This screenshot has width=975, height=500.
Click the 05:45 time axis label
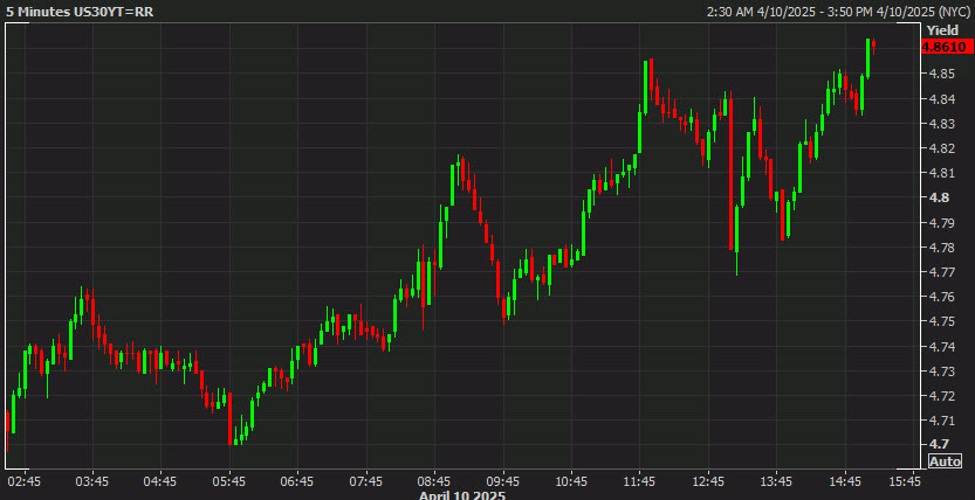[x=230, y=480]
